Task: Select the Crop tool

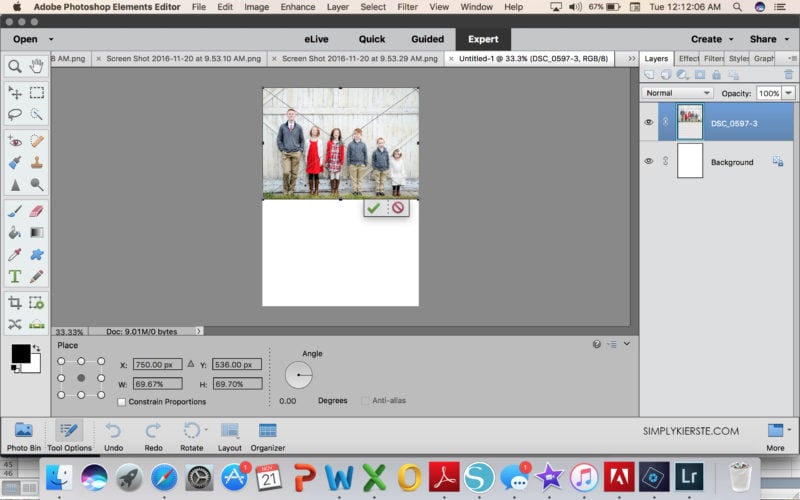Action: tap(15, 302)
